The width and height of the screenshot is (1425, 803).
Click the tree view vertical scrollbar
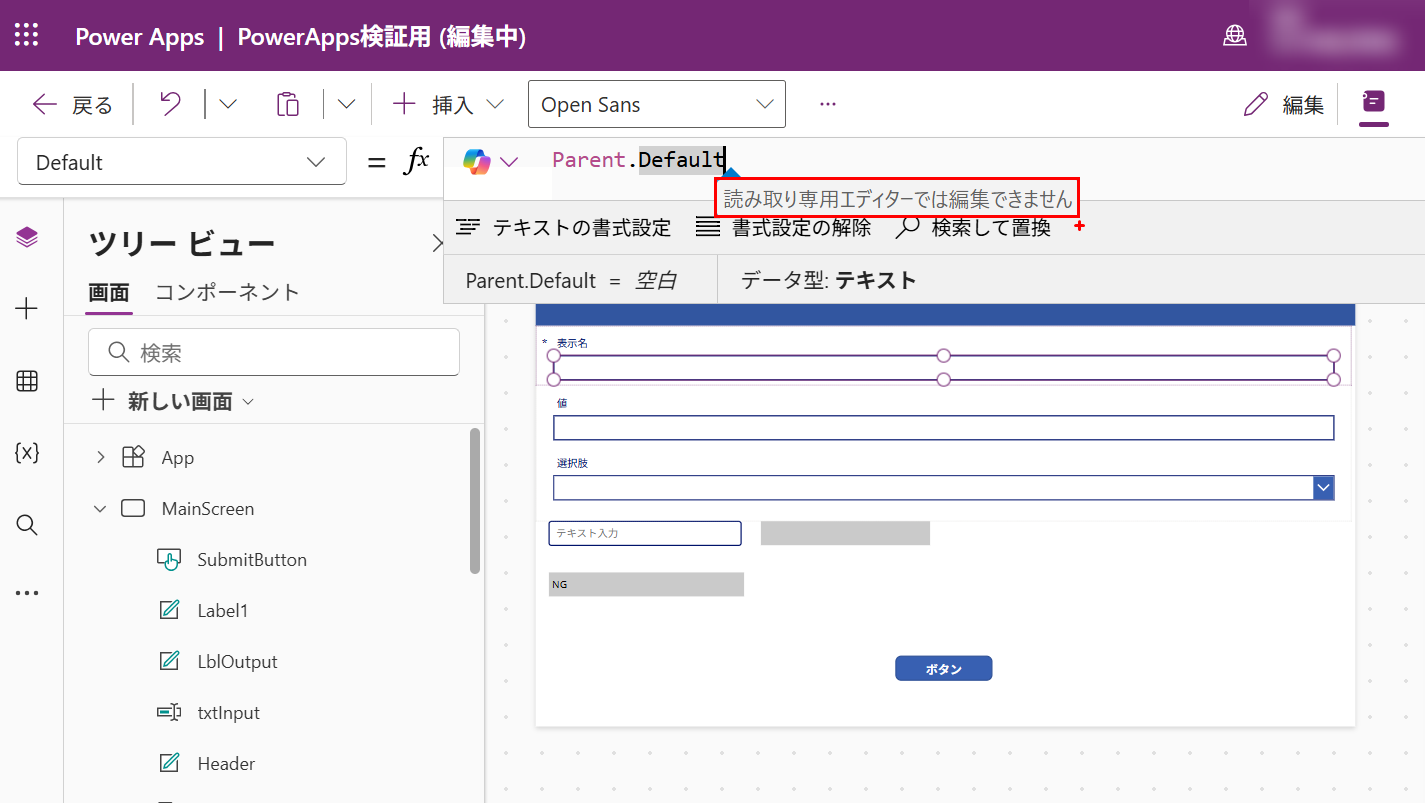(475, 500)
